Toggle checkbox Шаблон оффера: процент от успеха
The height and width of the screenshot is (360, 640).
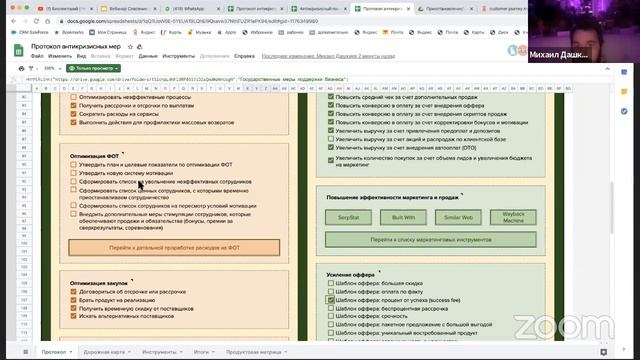331,300
